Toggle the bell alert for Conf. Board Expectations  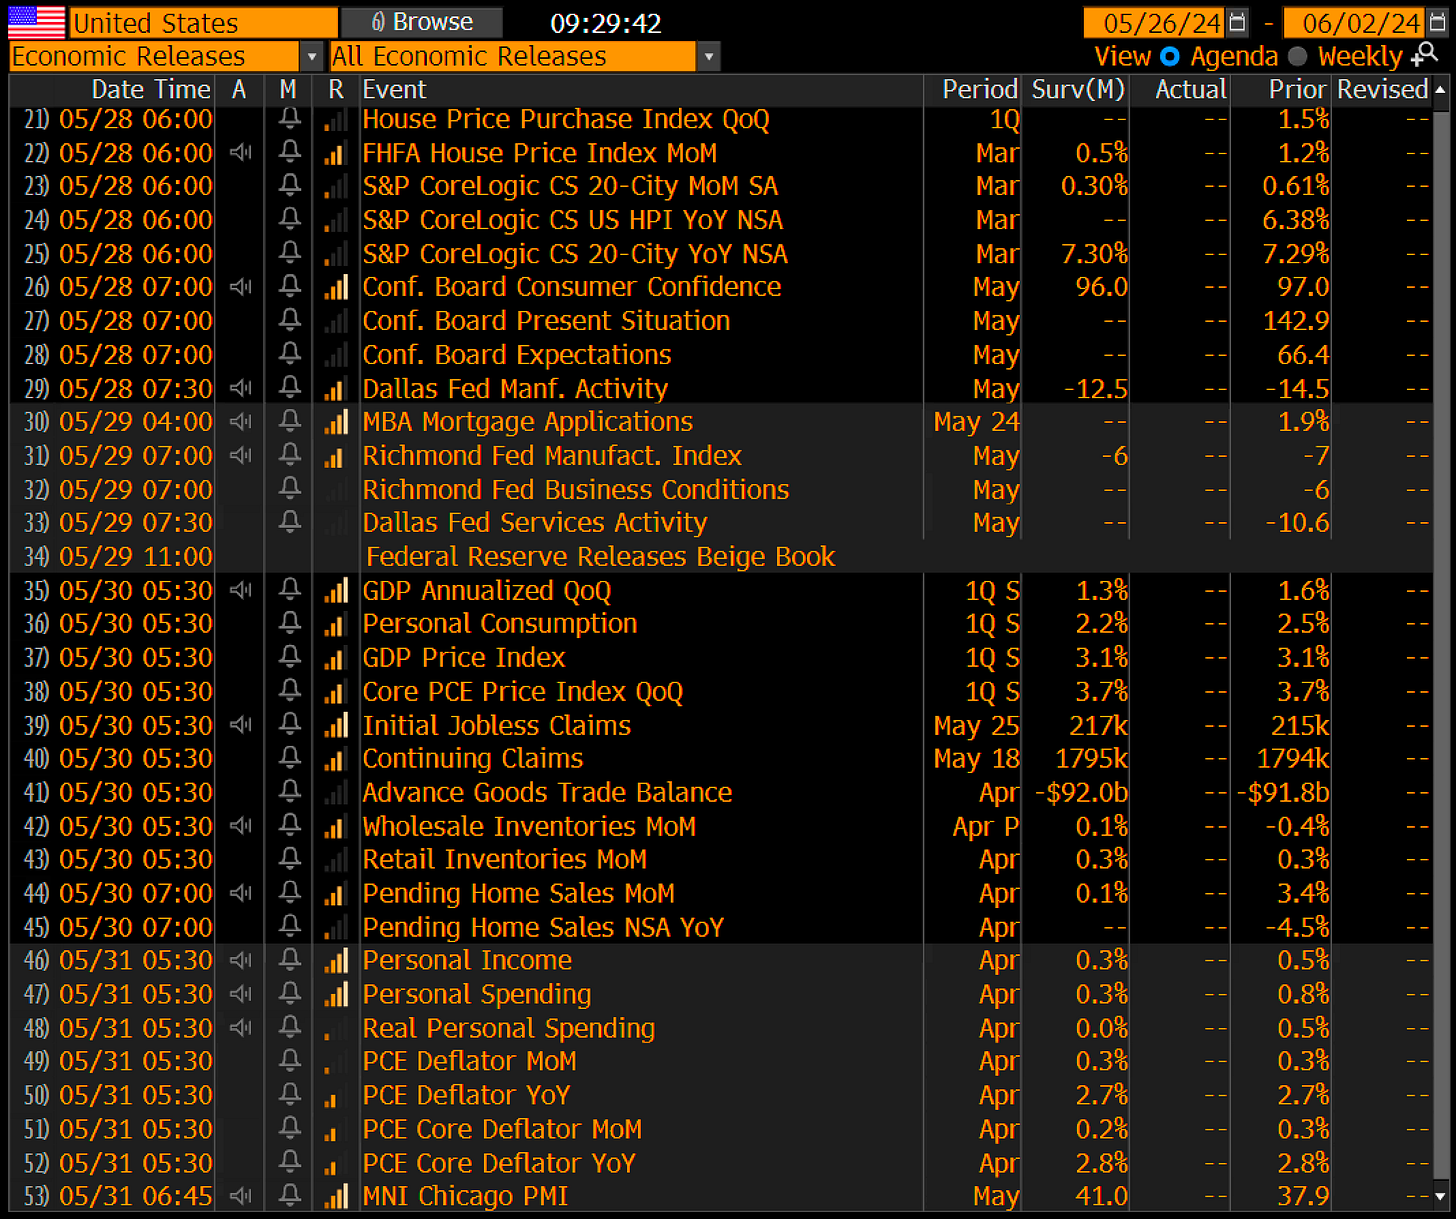click(290, 355)
